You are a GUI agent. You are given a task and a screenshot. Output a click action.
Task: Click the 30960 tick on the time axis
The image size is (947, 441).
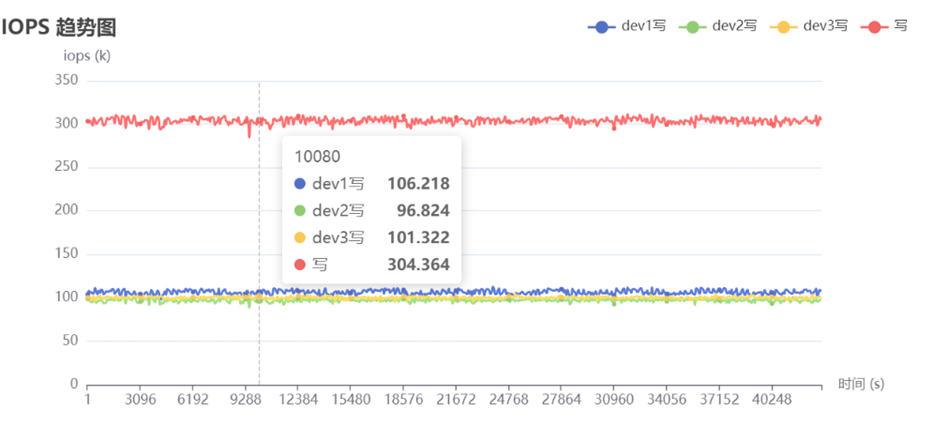click(613, 400)
